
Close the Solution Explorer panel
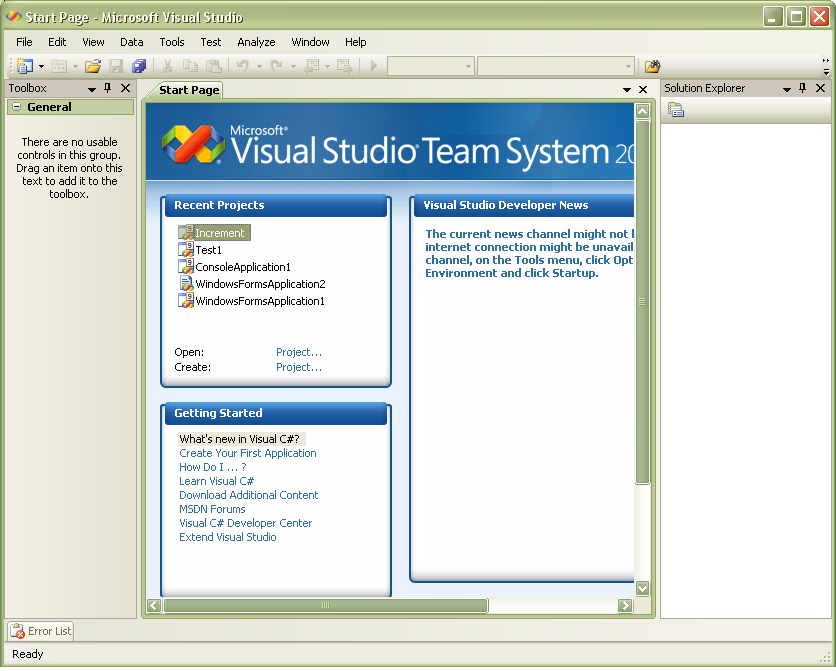(x=821, y=88)
